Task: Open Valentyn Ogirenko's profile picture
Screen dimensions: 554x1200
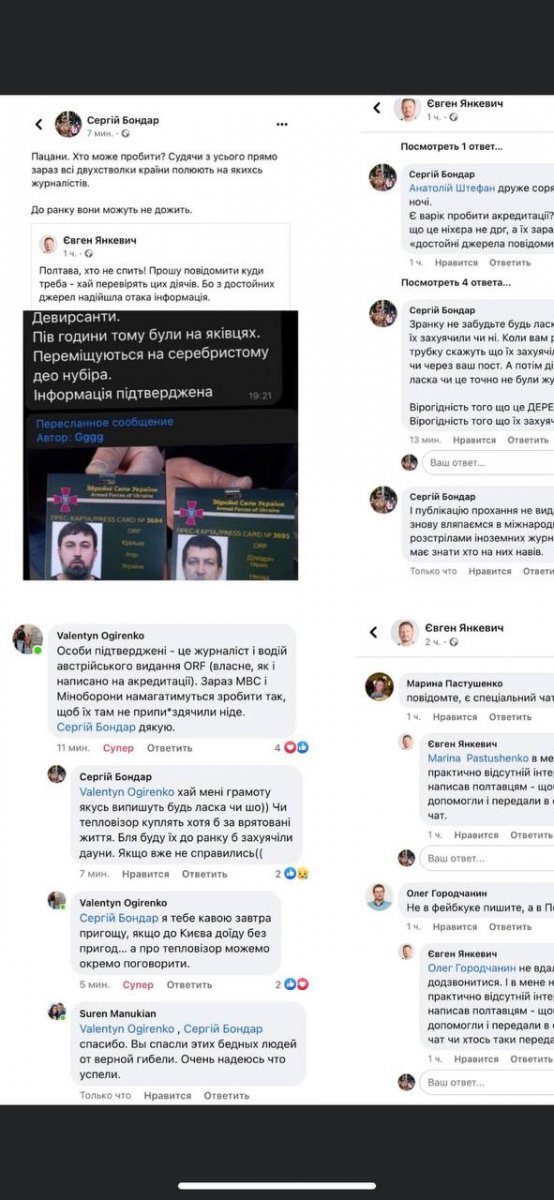Action: tap(27, 639)
